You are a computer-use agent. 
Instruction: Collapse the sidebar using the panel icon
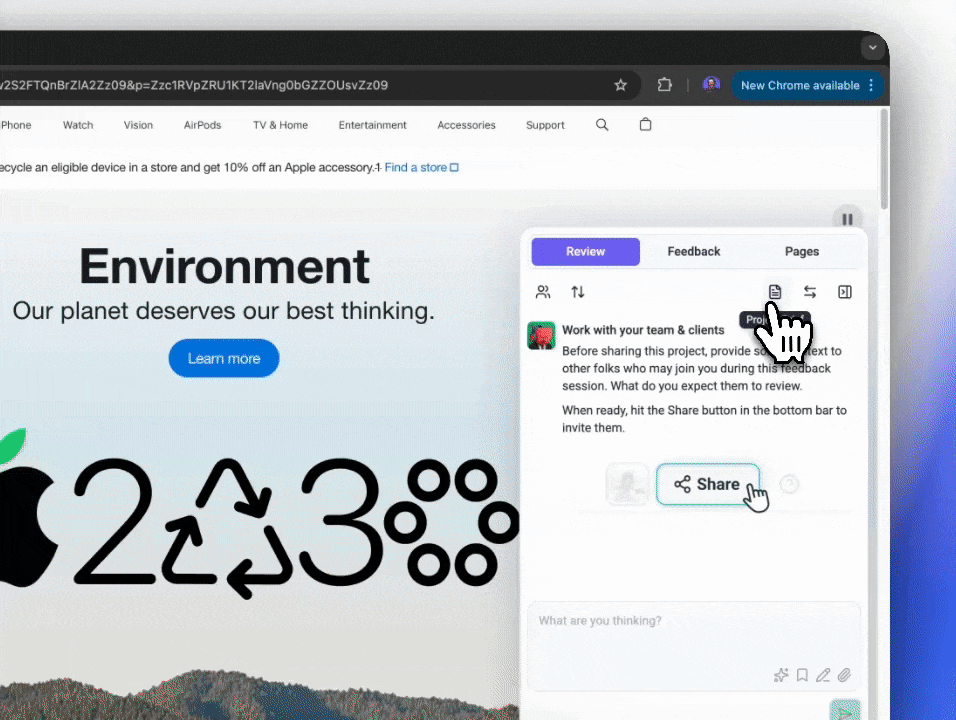point(845,292)
